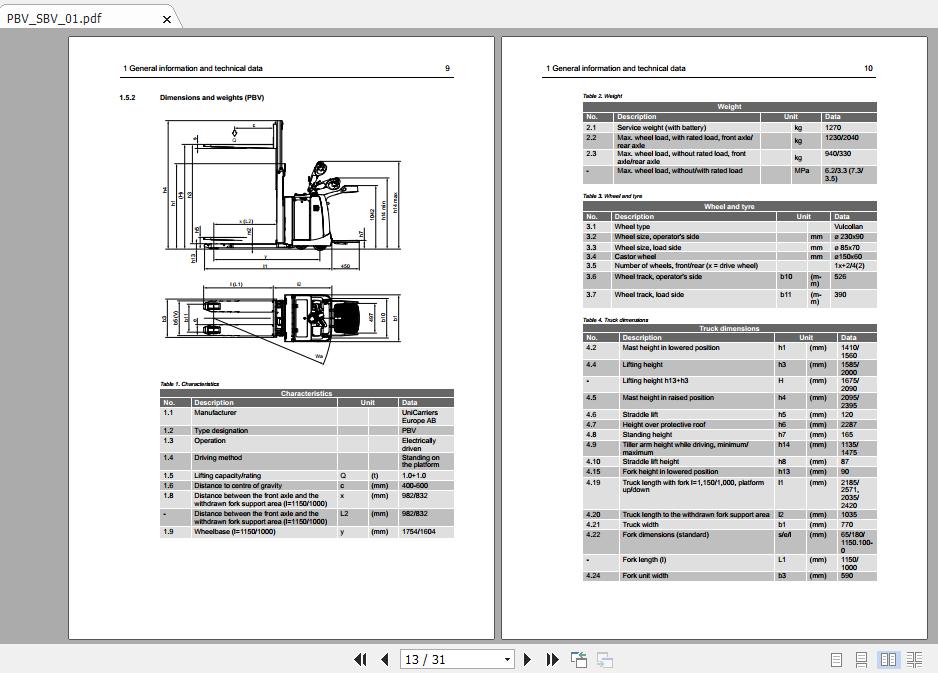Select continuous scrolling page layout
This screenshot has height=673, width=938.
click(862, 660)
